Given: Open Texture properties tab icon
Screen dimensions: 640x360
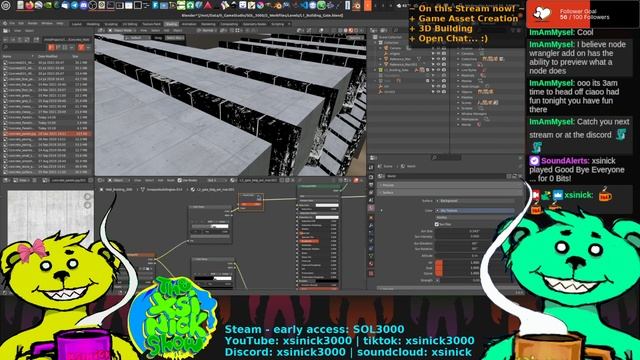Looking at the screenshot, I should point(371,273).
